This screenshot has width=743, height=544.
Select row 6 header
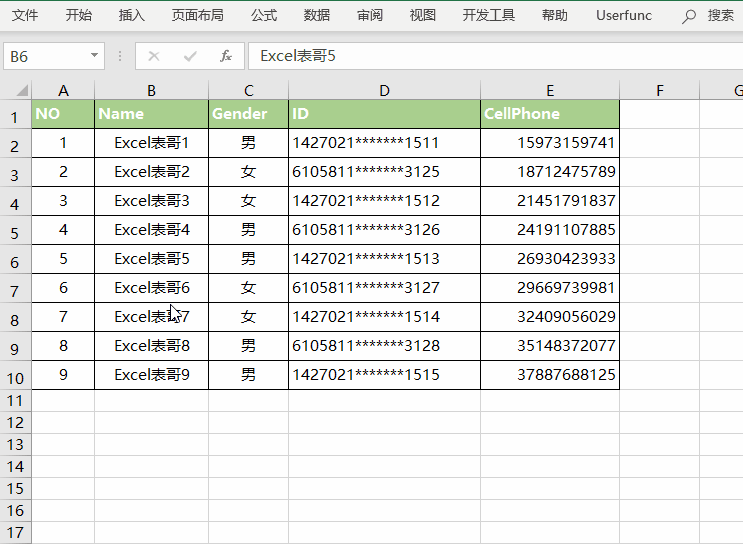(x=15, y=259)
